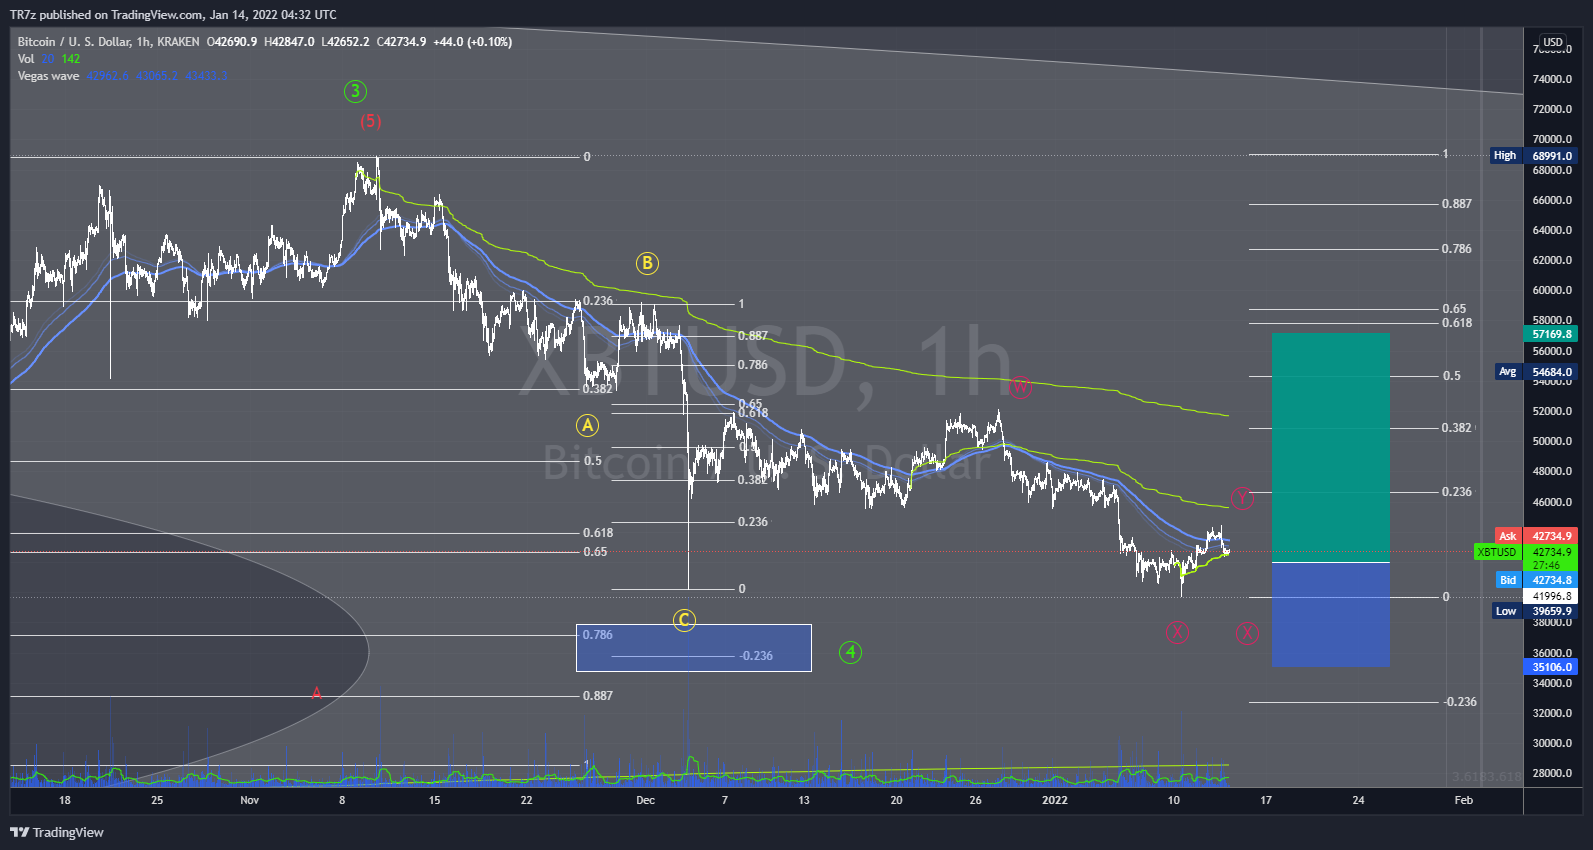Select the red (5) wave label
Viewport: 1593px width, 850px height.
371,121
